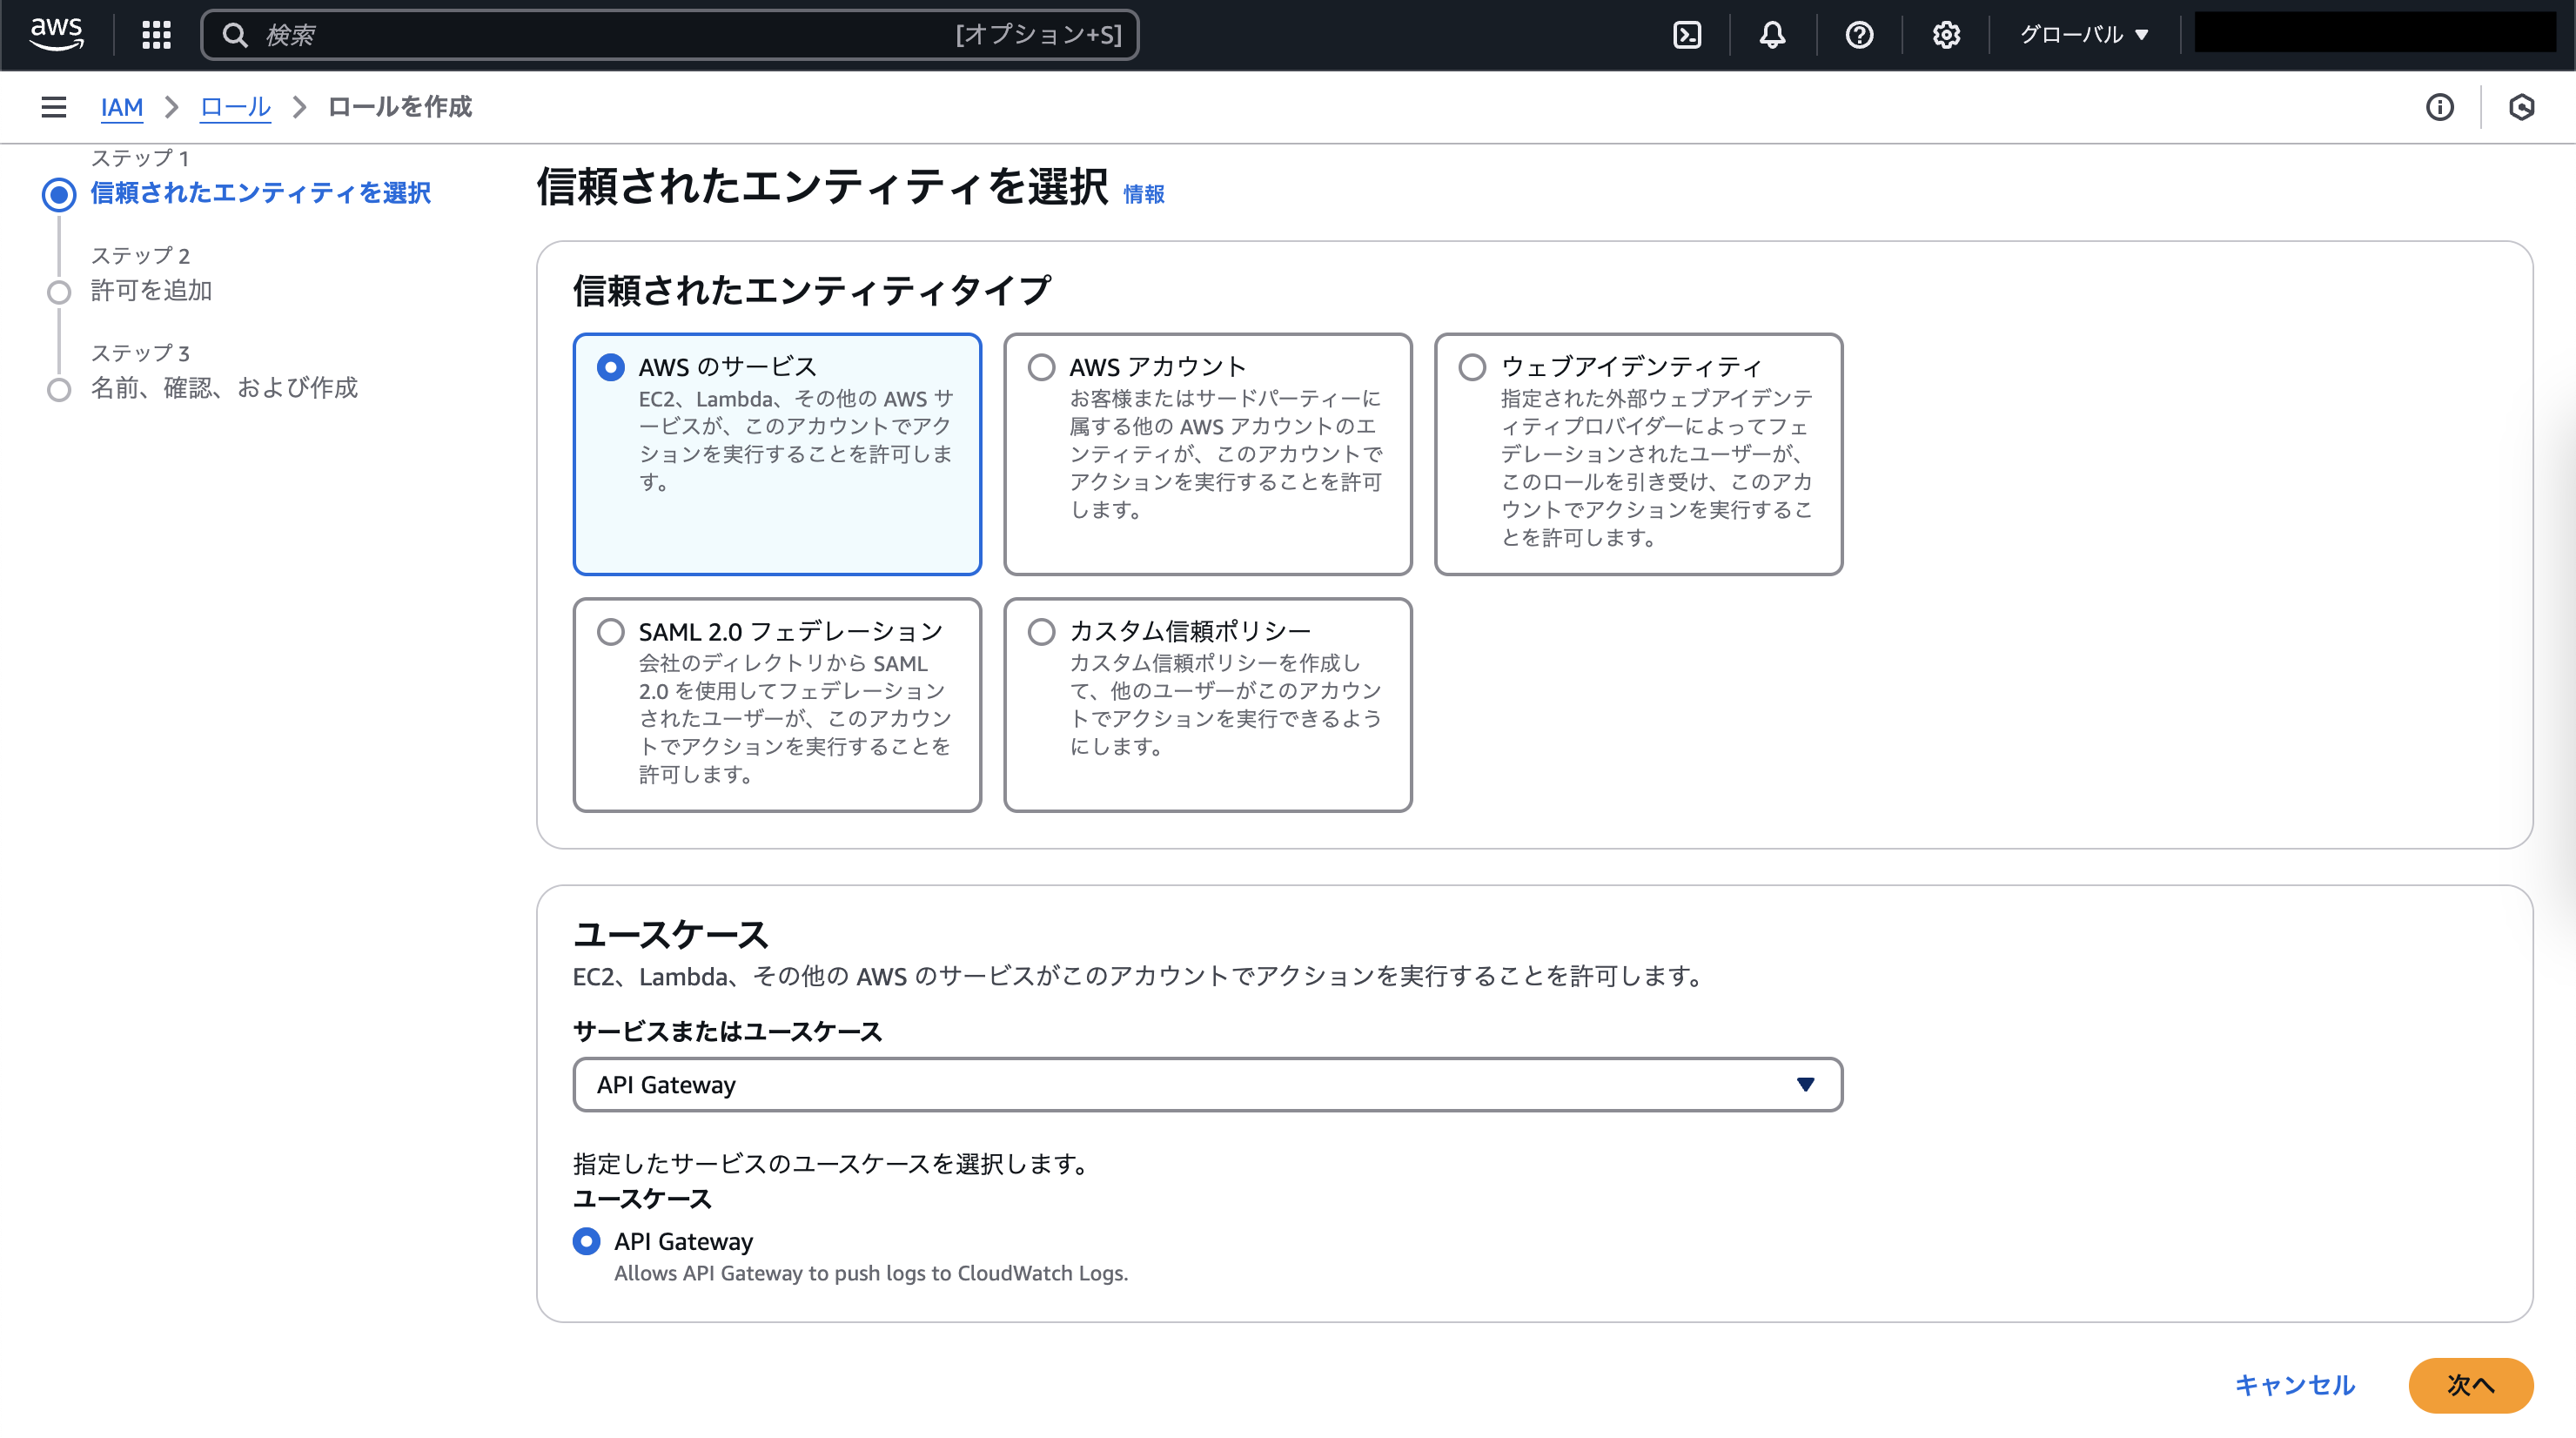The width and height of the screenshot is (2576, 1438).
Task: Open the グローバル region dropdown
Action: point(2083,35)
